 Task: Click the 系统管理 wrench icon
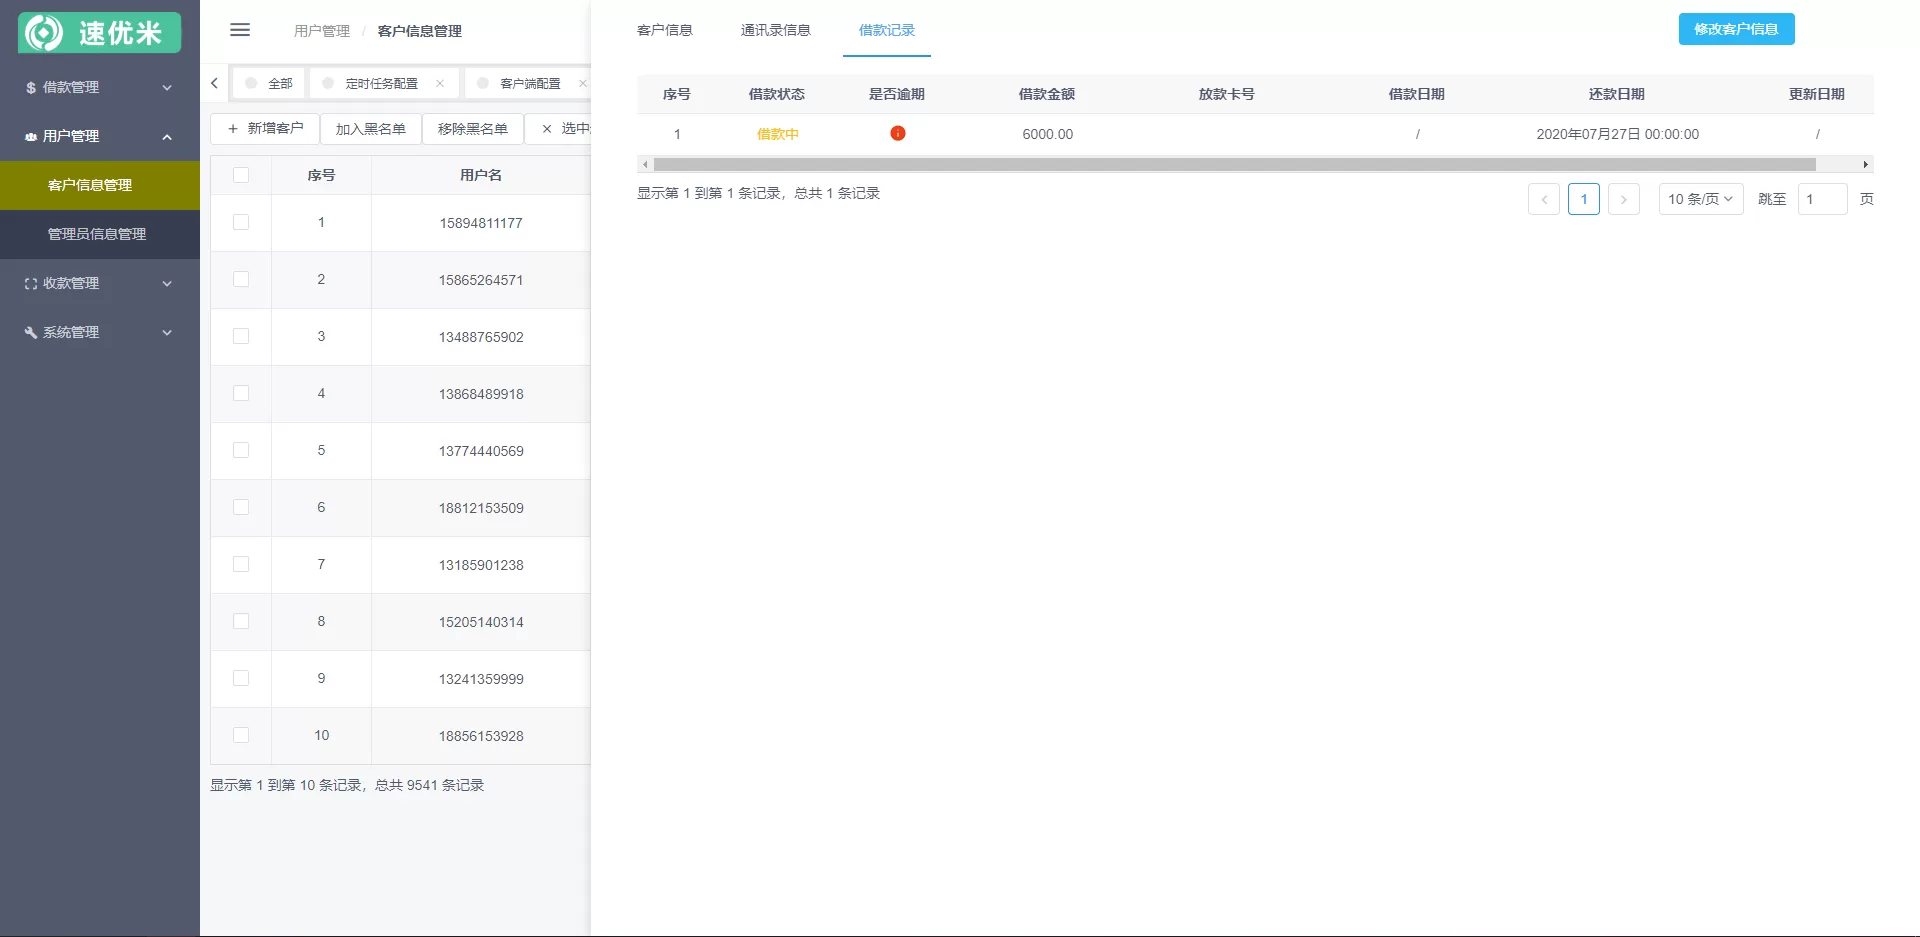[29, 332]
